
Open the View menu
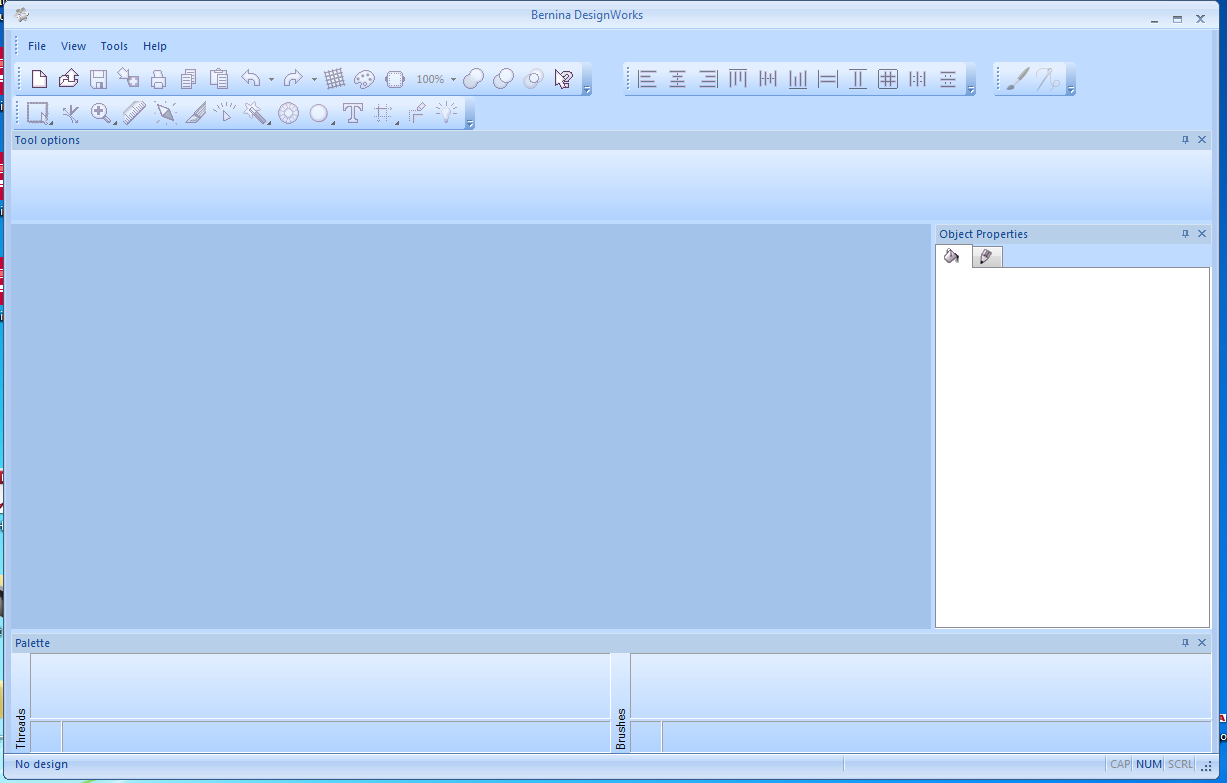[x=73, y=46]
